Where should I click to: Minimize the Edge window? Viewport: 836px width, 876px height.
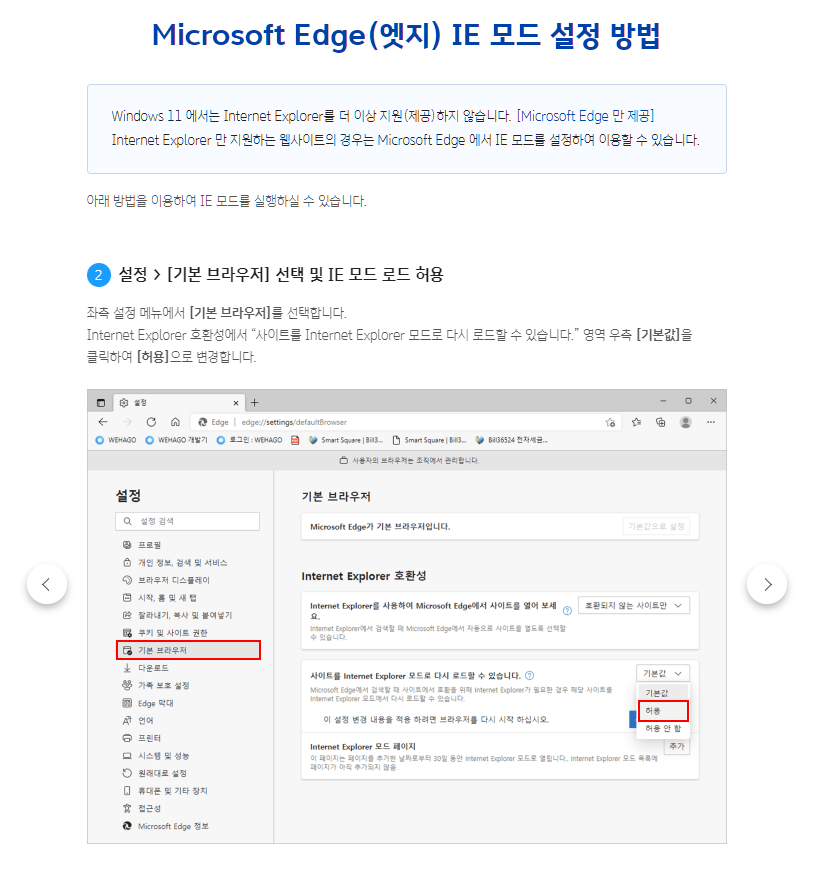click(x=663, y=401)
